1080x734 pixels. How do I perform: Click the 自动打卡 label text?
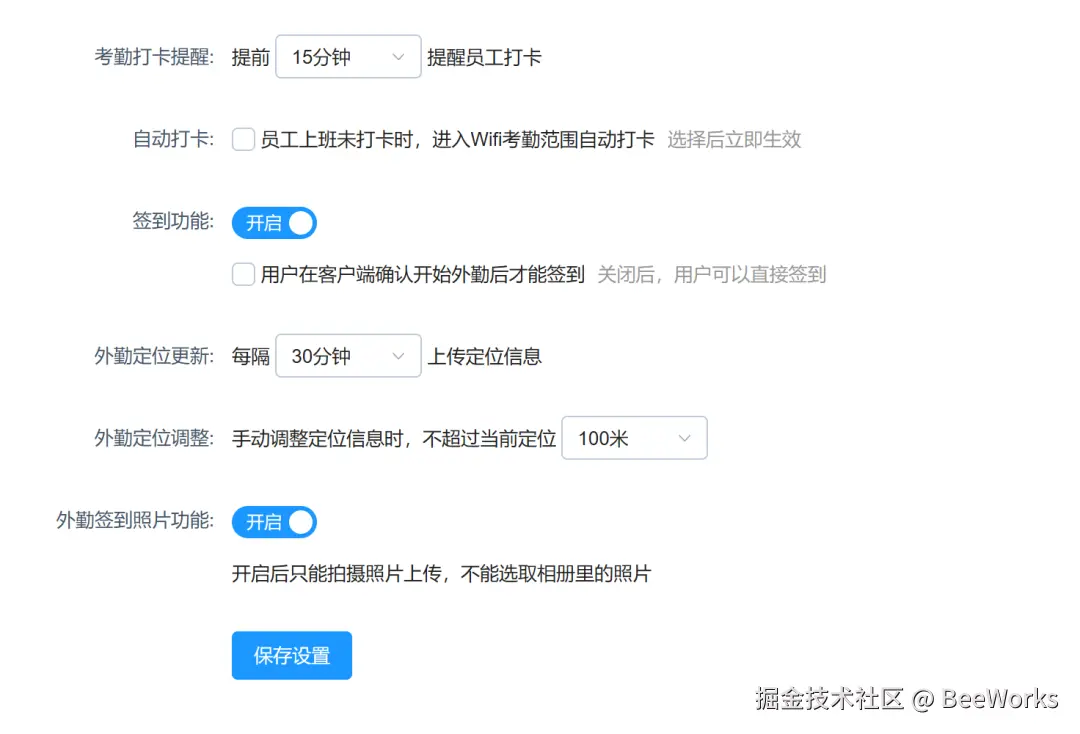pyautogui.click(x=168, y=140)
